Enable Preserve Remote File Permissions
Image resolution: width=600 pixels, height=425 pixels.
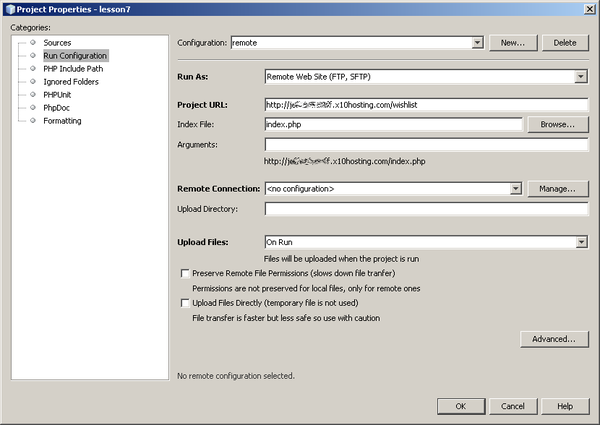coord(184,273)
